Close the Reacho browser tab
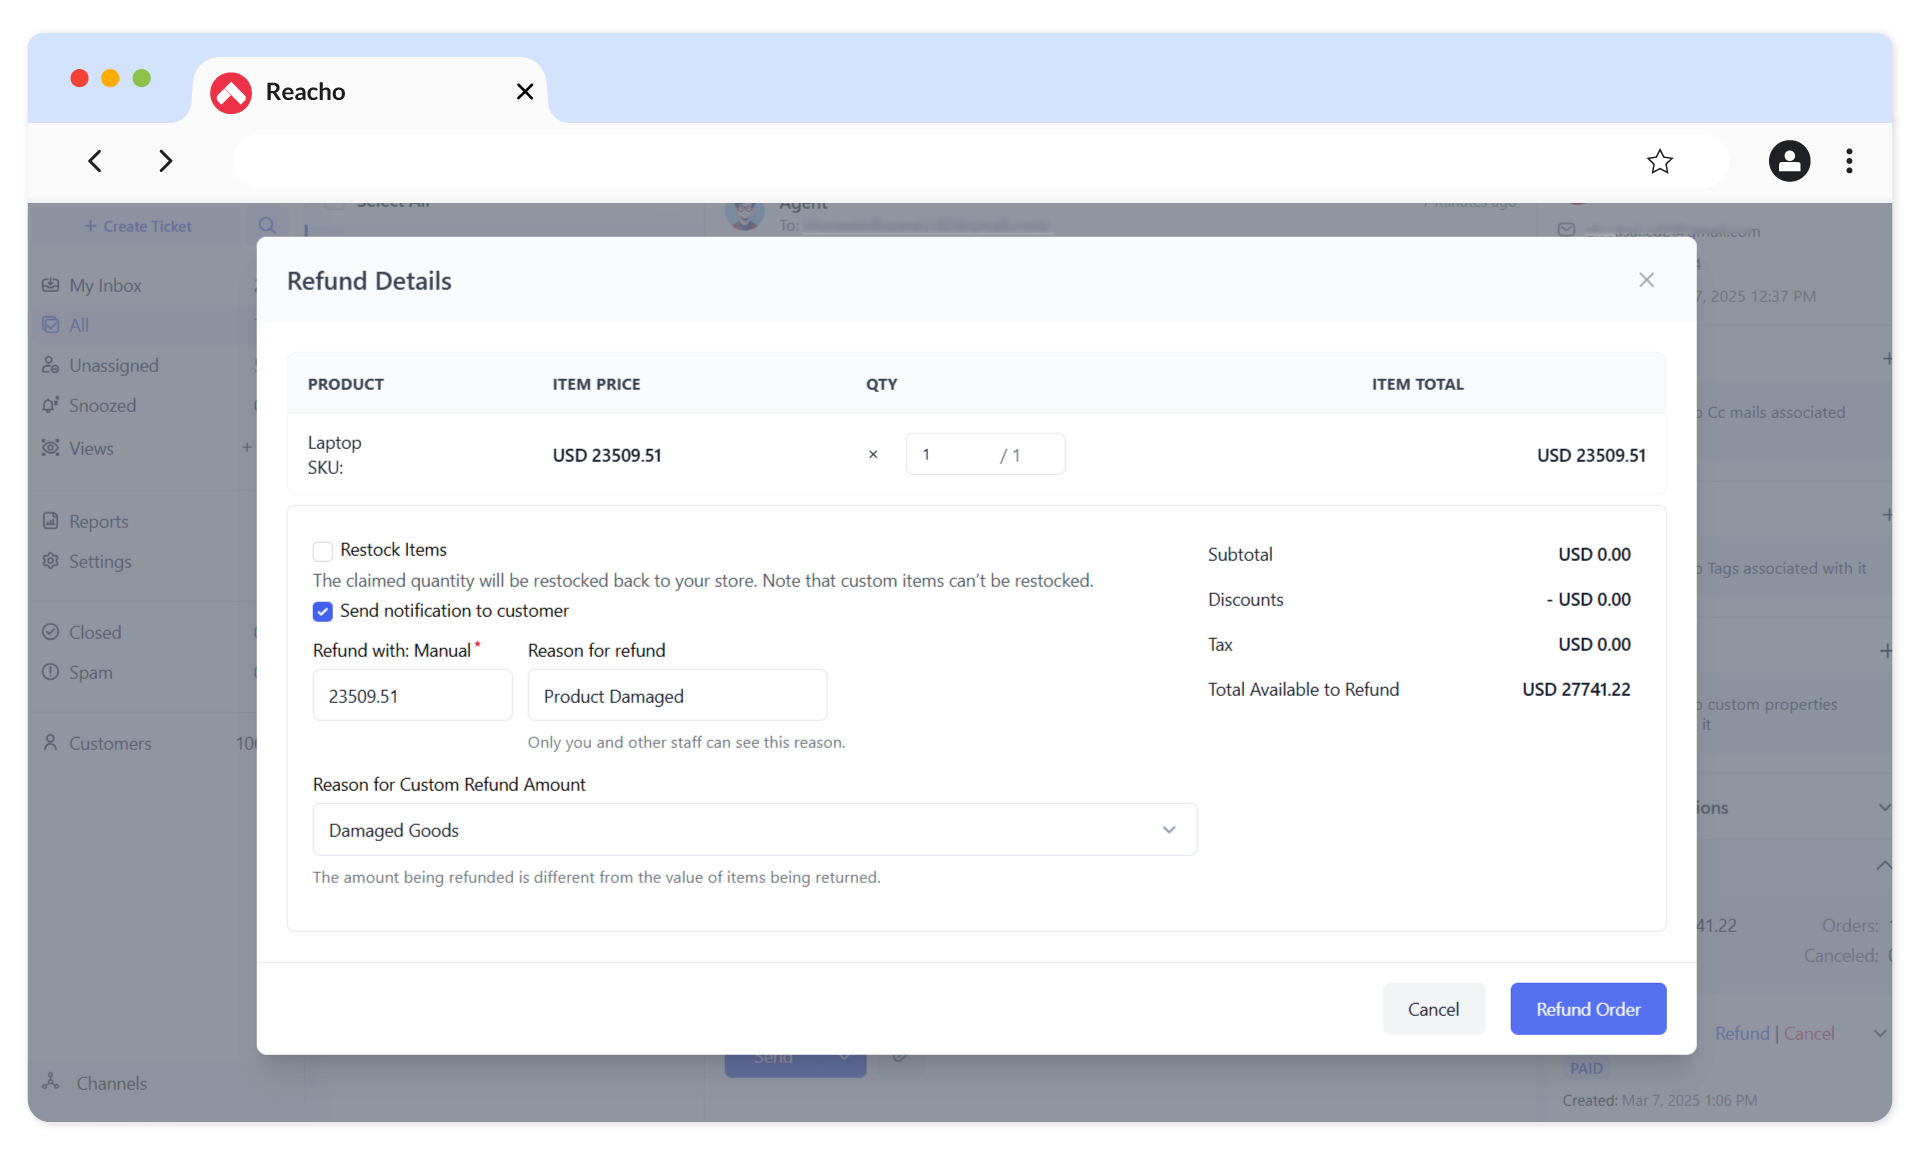1920x1149 pixels. pyautogui.click(x=524, y=92)
